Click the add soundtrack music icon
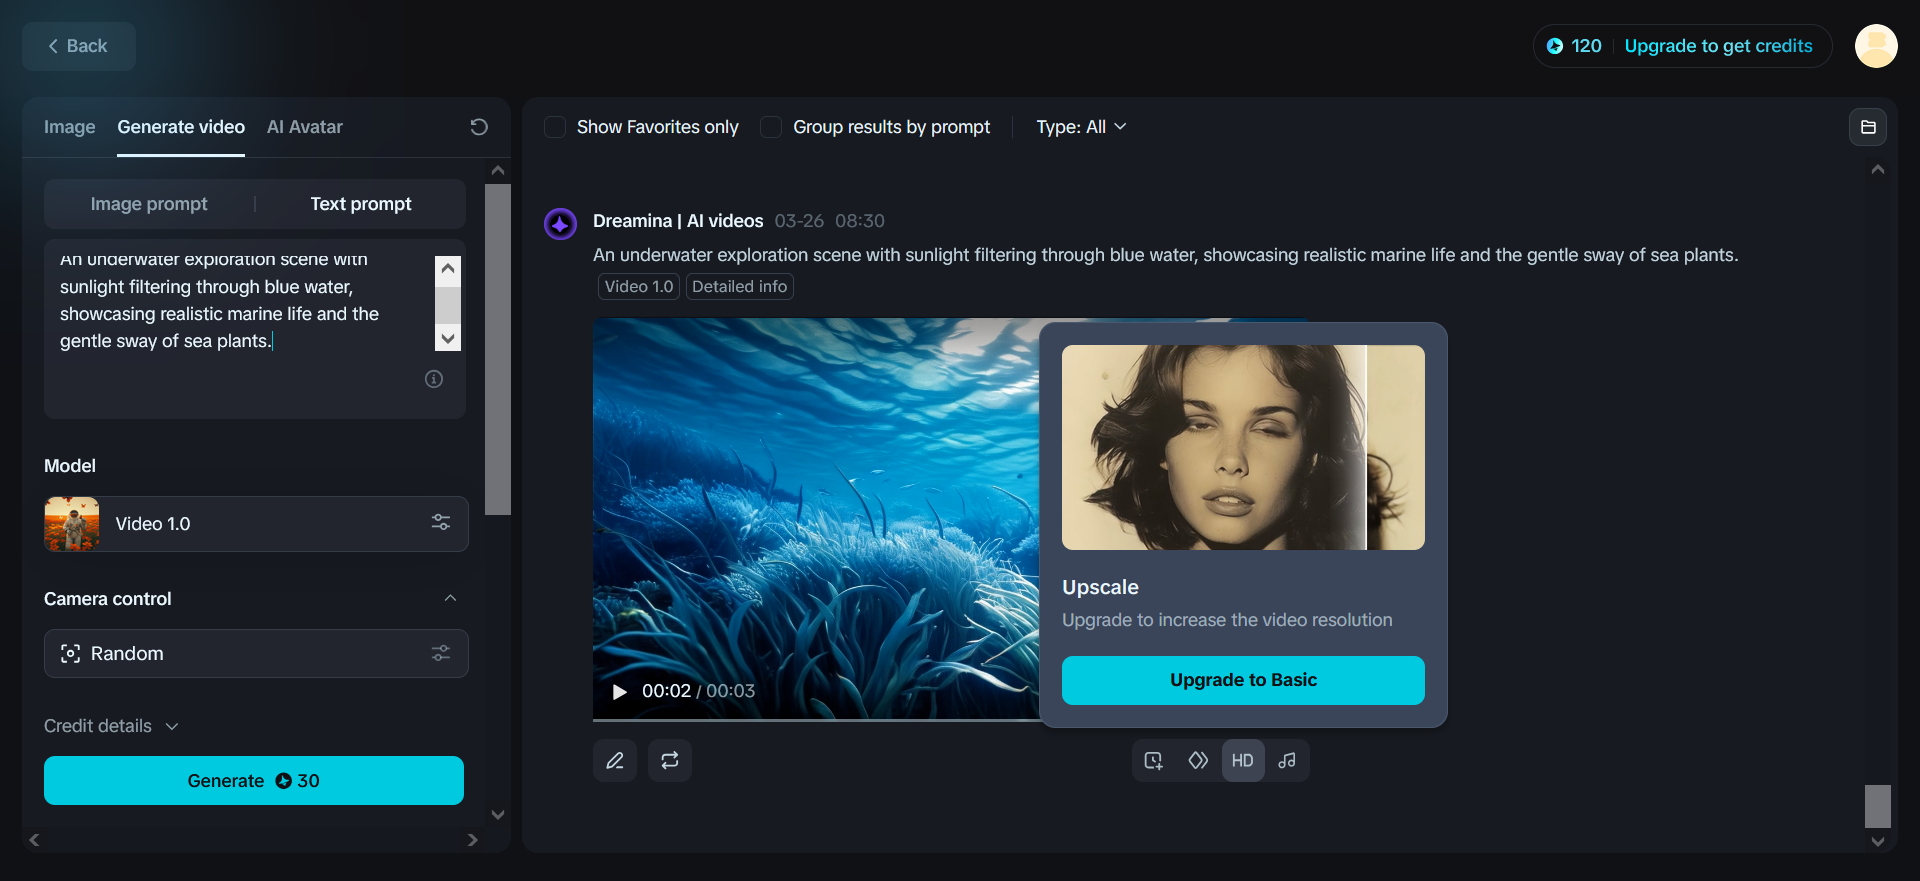The height and width of the screenshot is (881, 1920). click(1287, 761)
